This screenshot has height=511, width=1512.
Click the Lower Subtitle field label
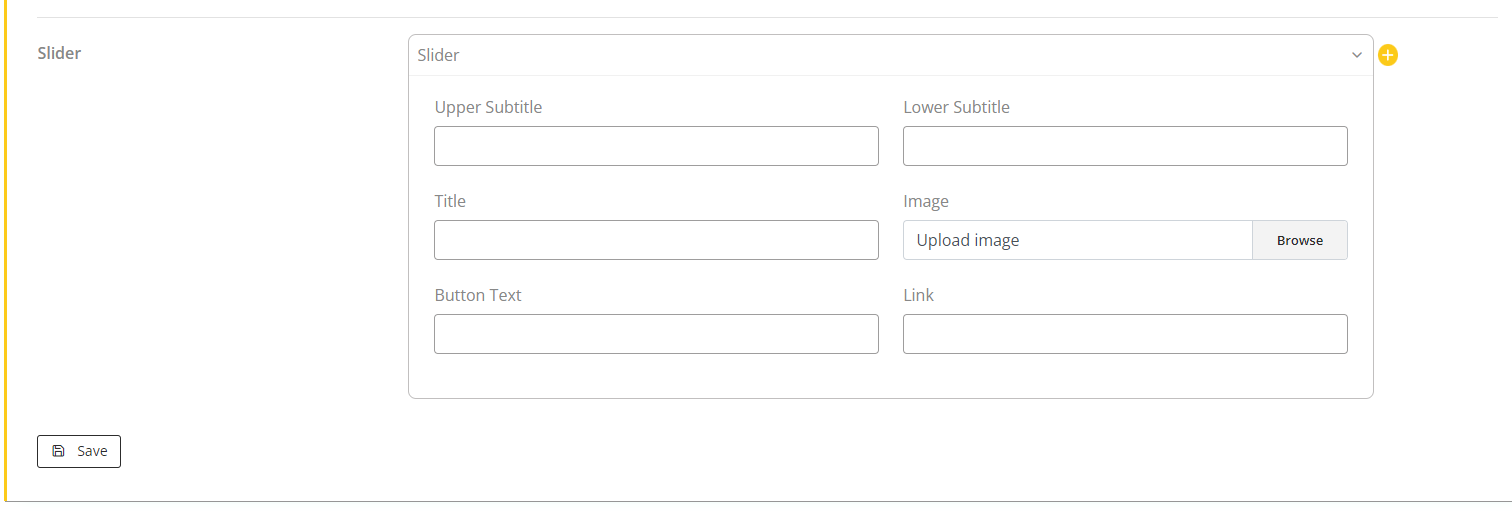[x=956, y=107]
